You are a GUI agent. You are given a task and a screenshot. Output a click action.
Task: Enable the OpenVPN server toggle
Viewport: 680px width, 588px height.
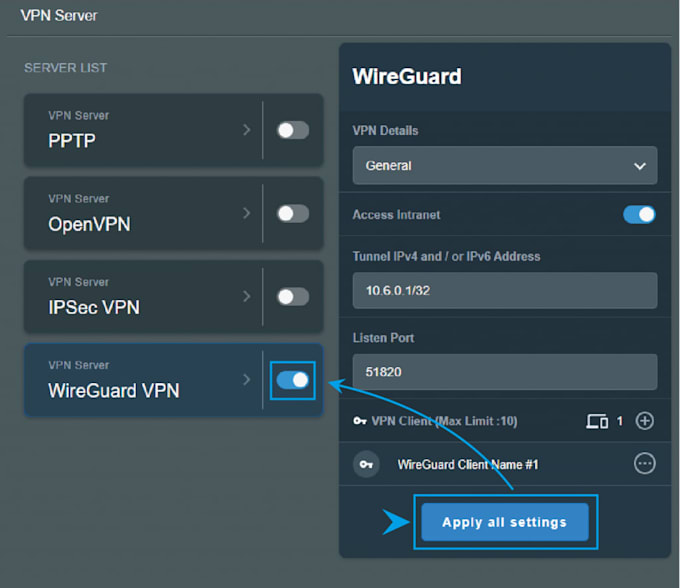(x=293, y=213)
